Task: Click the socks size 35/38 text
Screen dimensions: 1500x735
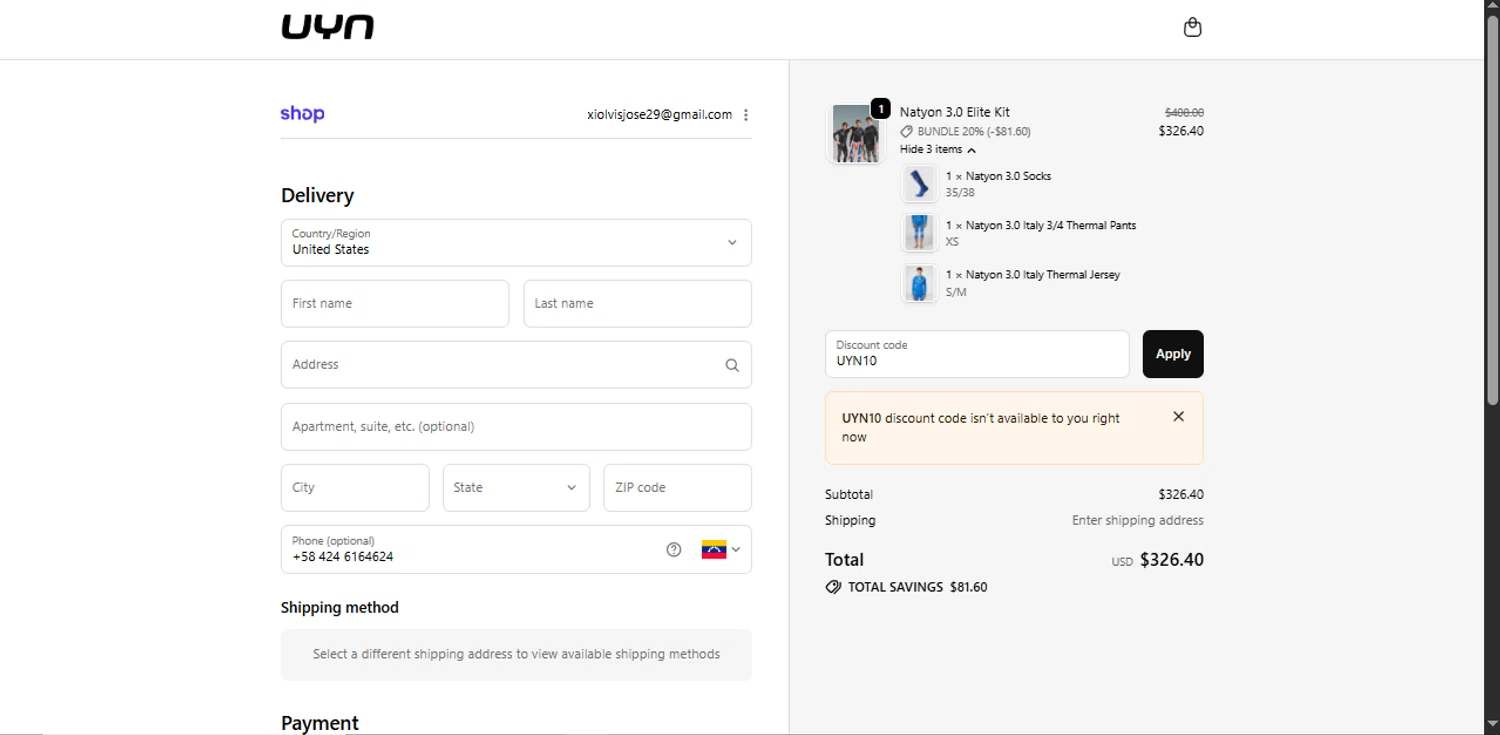Action: click(960, 193)
